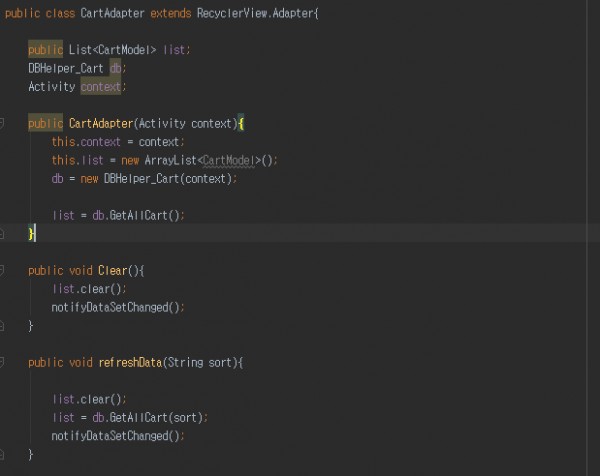Click the Clear method name
This screenshot has width=600, height=476.
click(x=112, y=271)
